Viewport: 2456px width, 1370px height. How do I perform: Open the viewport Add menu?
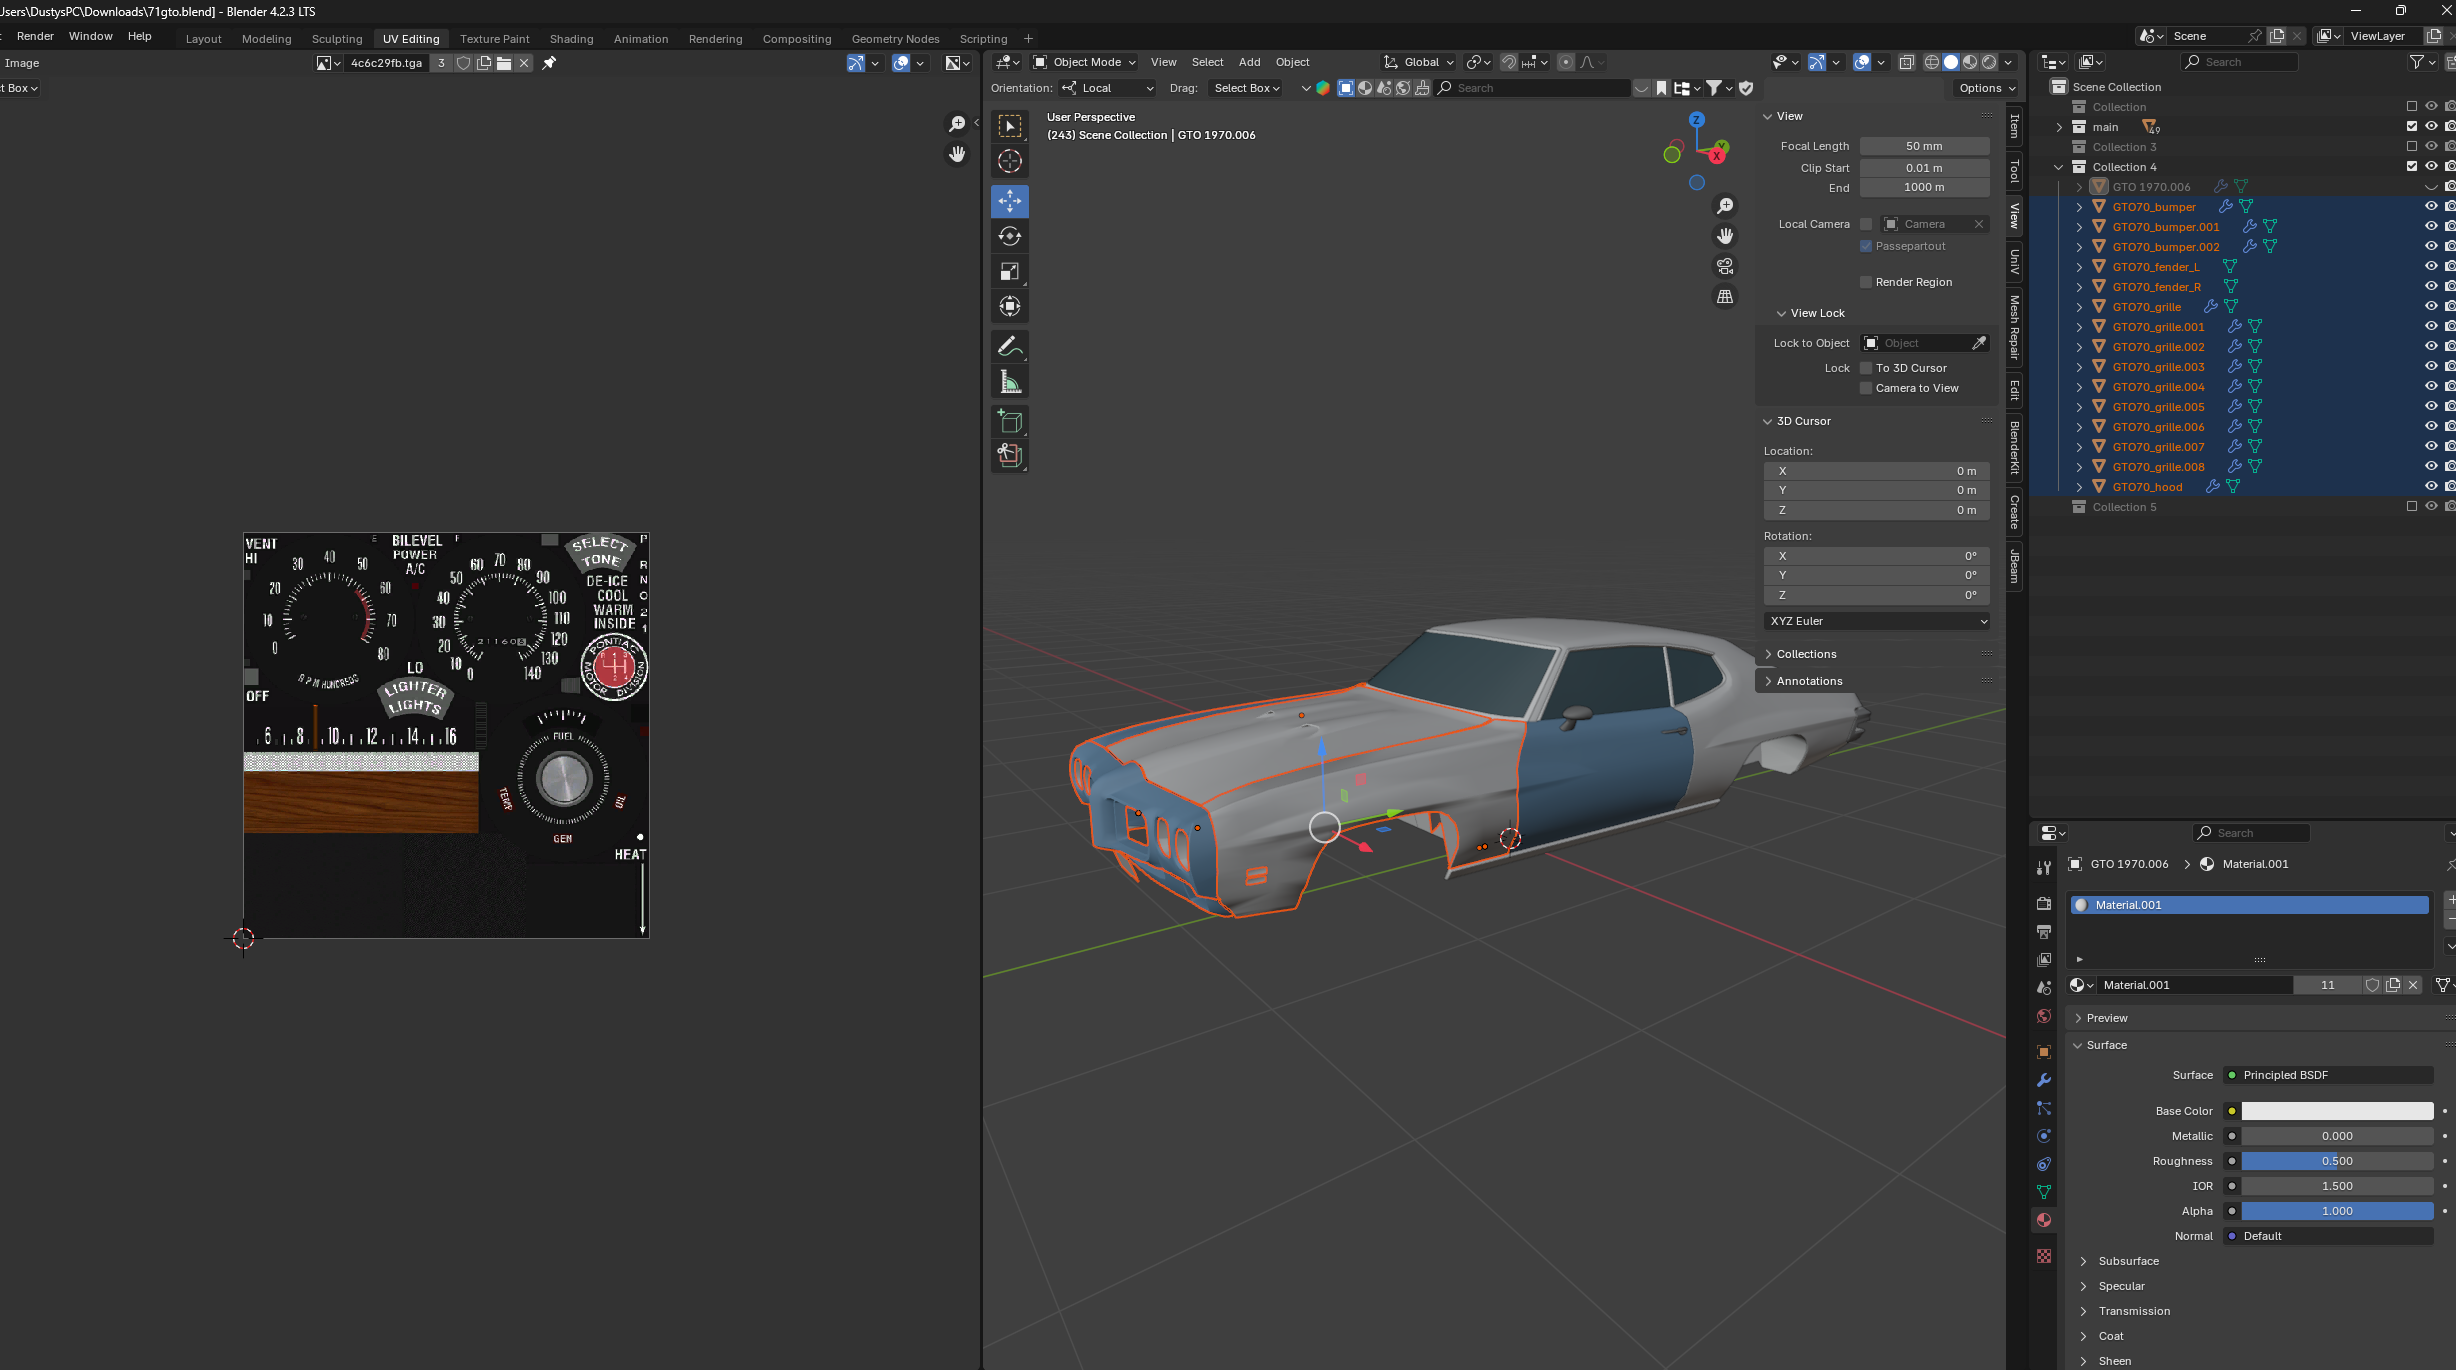tap(1250, 62)
